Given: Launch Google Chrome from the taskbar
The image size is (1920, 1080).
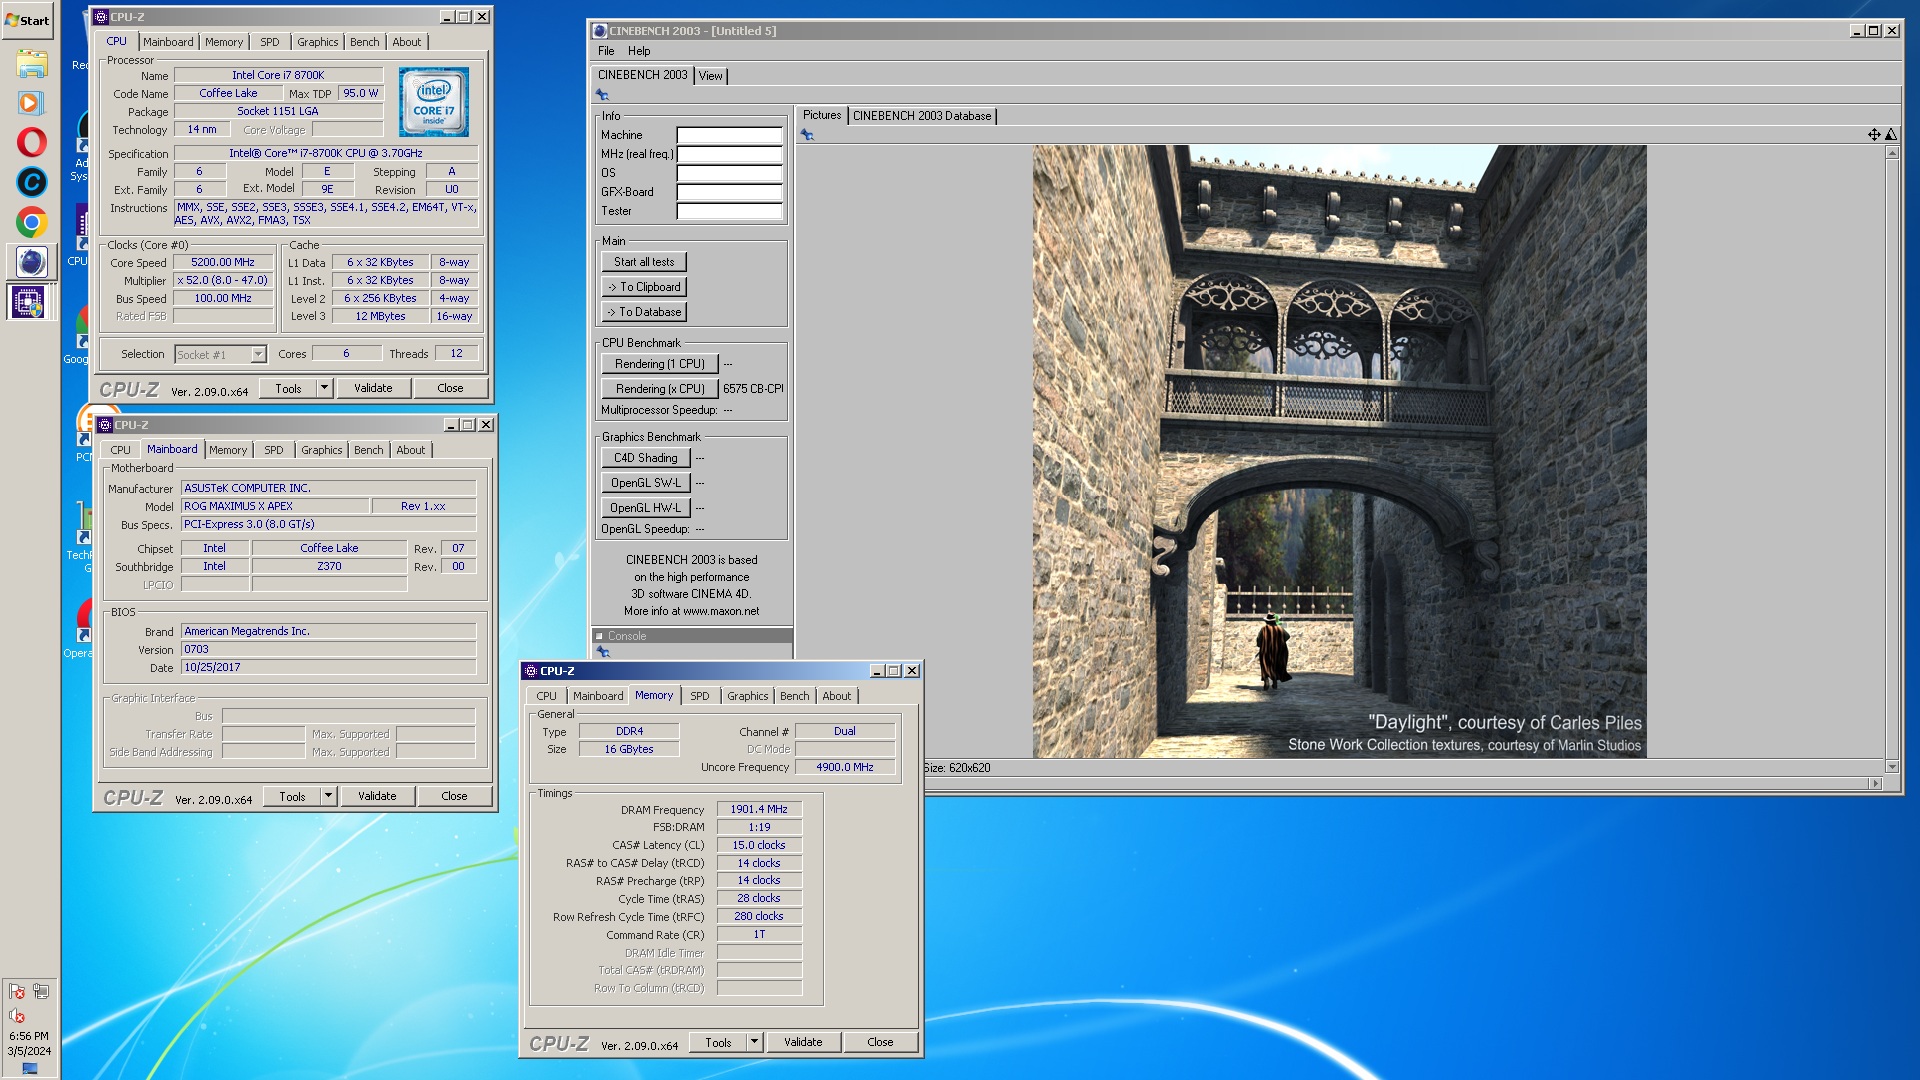Looking at the screenshot, I should pyautogui.click(x=31, y=222).
